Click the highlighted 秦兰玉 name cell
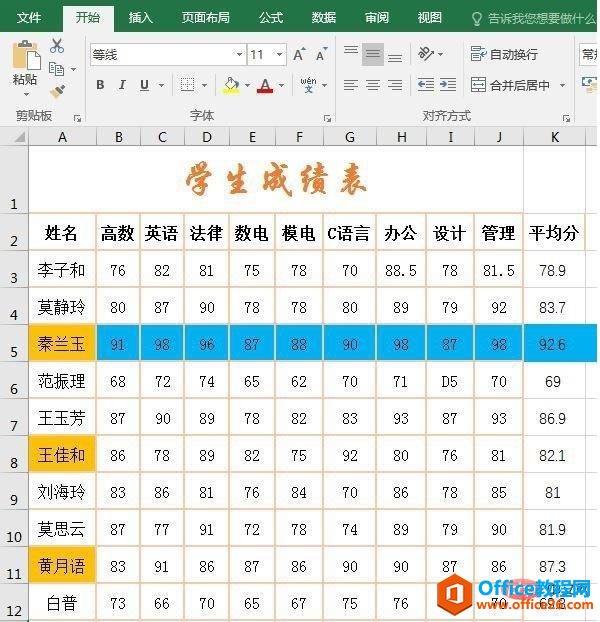Screen dimensions: 600x622 coord(62,344)
